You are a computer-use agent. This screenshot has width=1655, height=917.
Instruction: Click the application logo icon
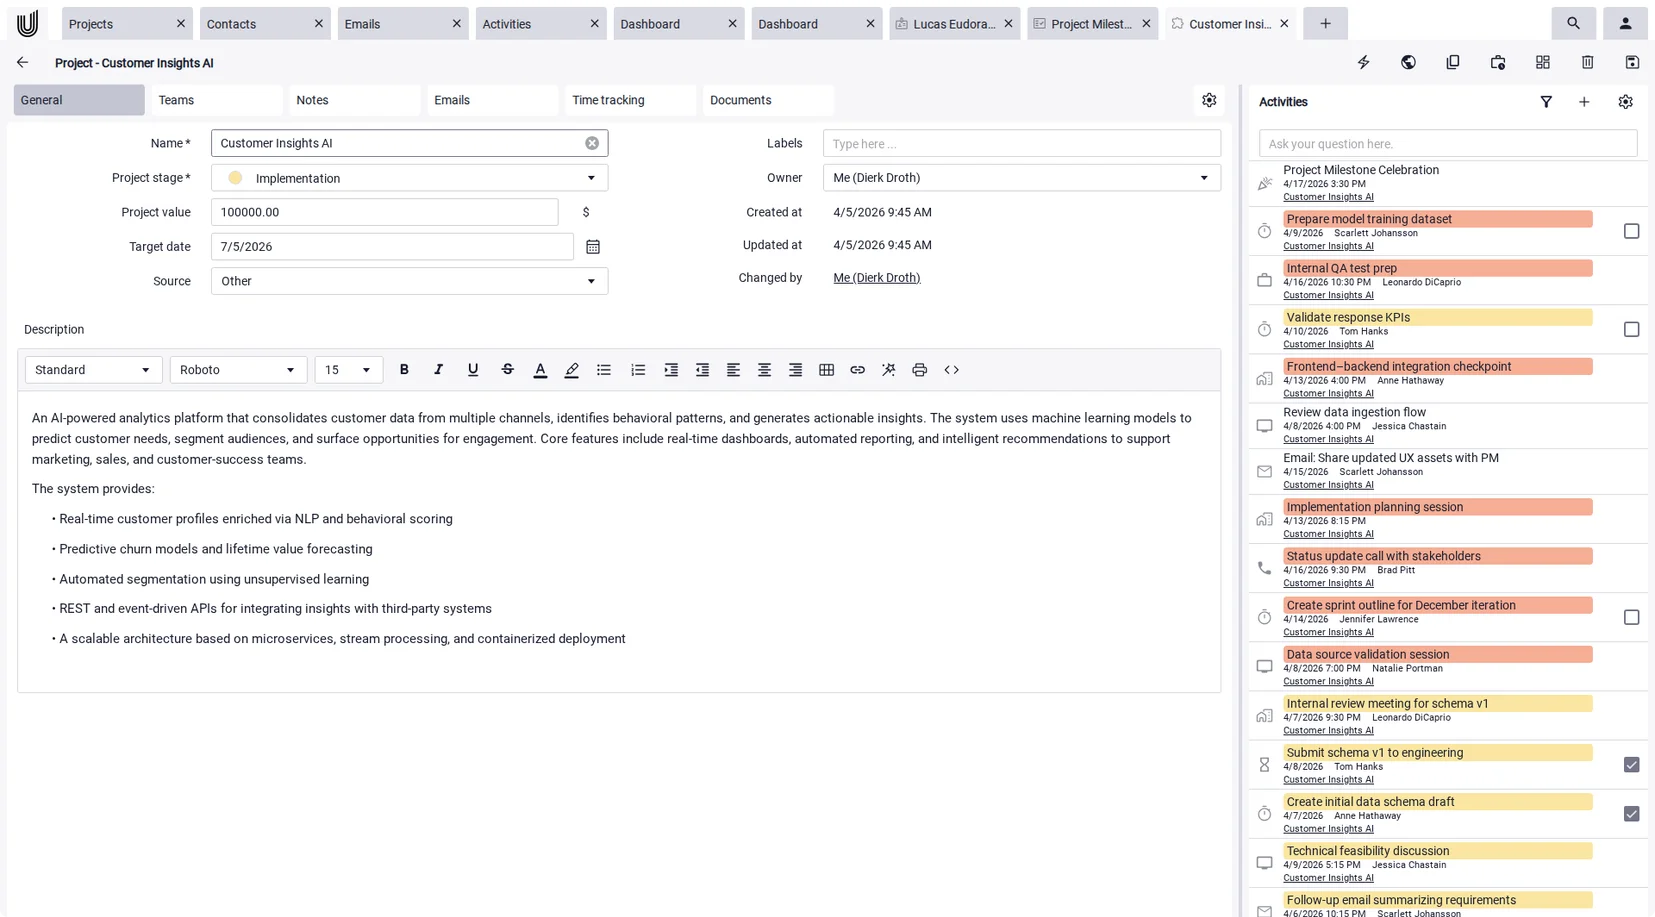point(28,23)
